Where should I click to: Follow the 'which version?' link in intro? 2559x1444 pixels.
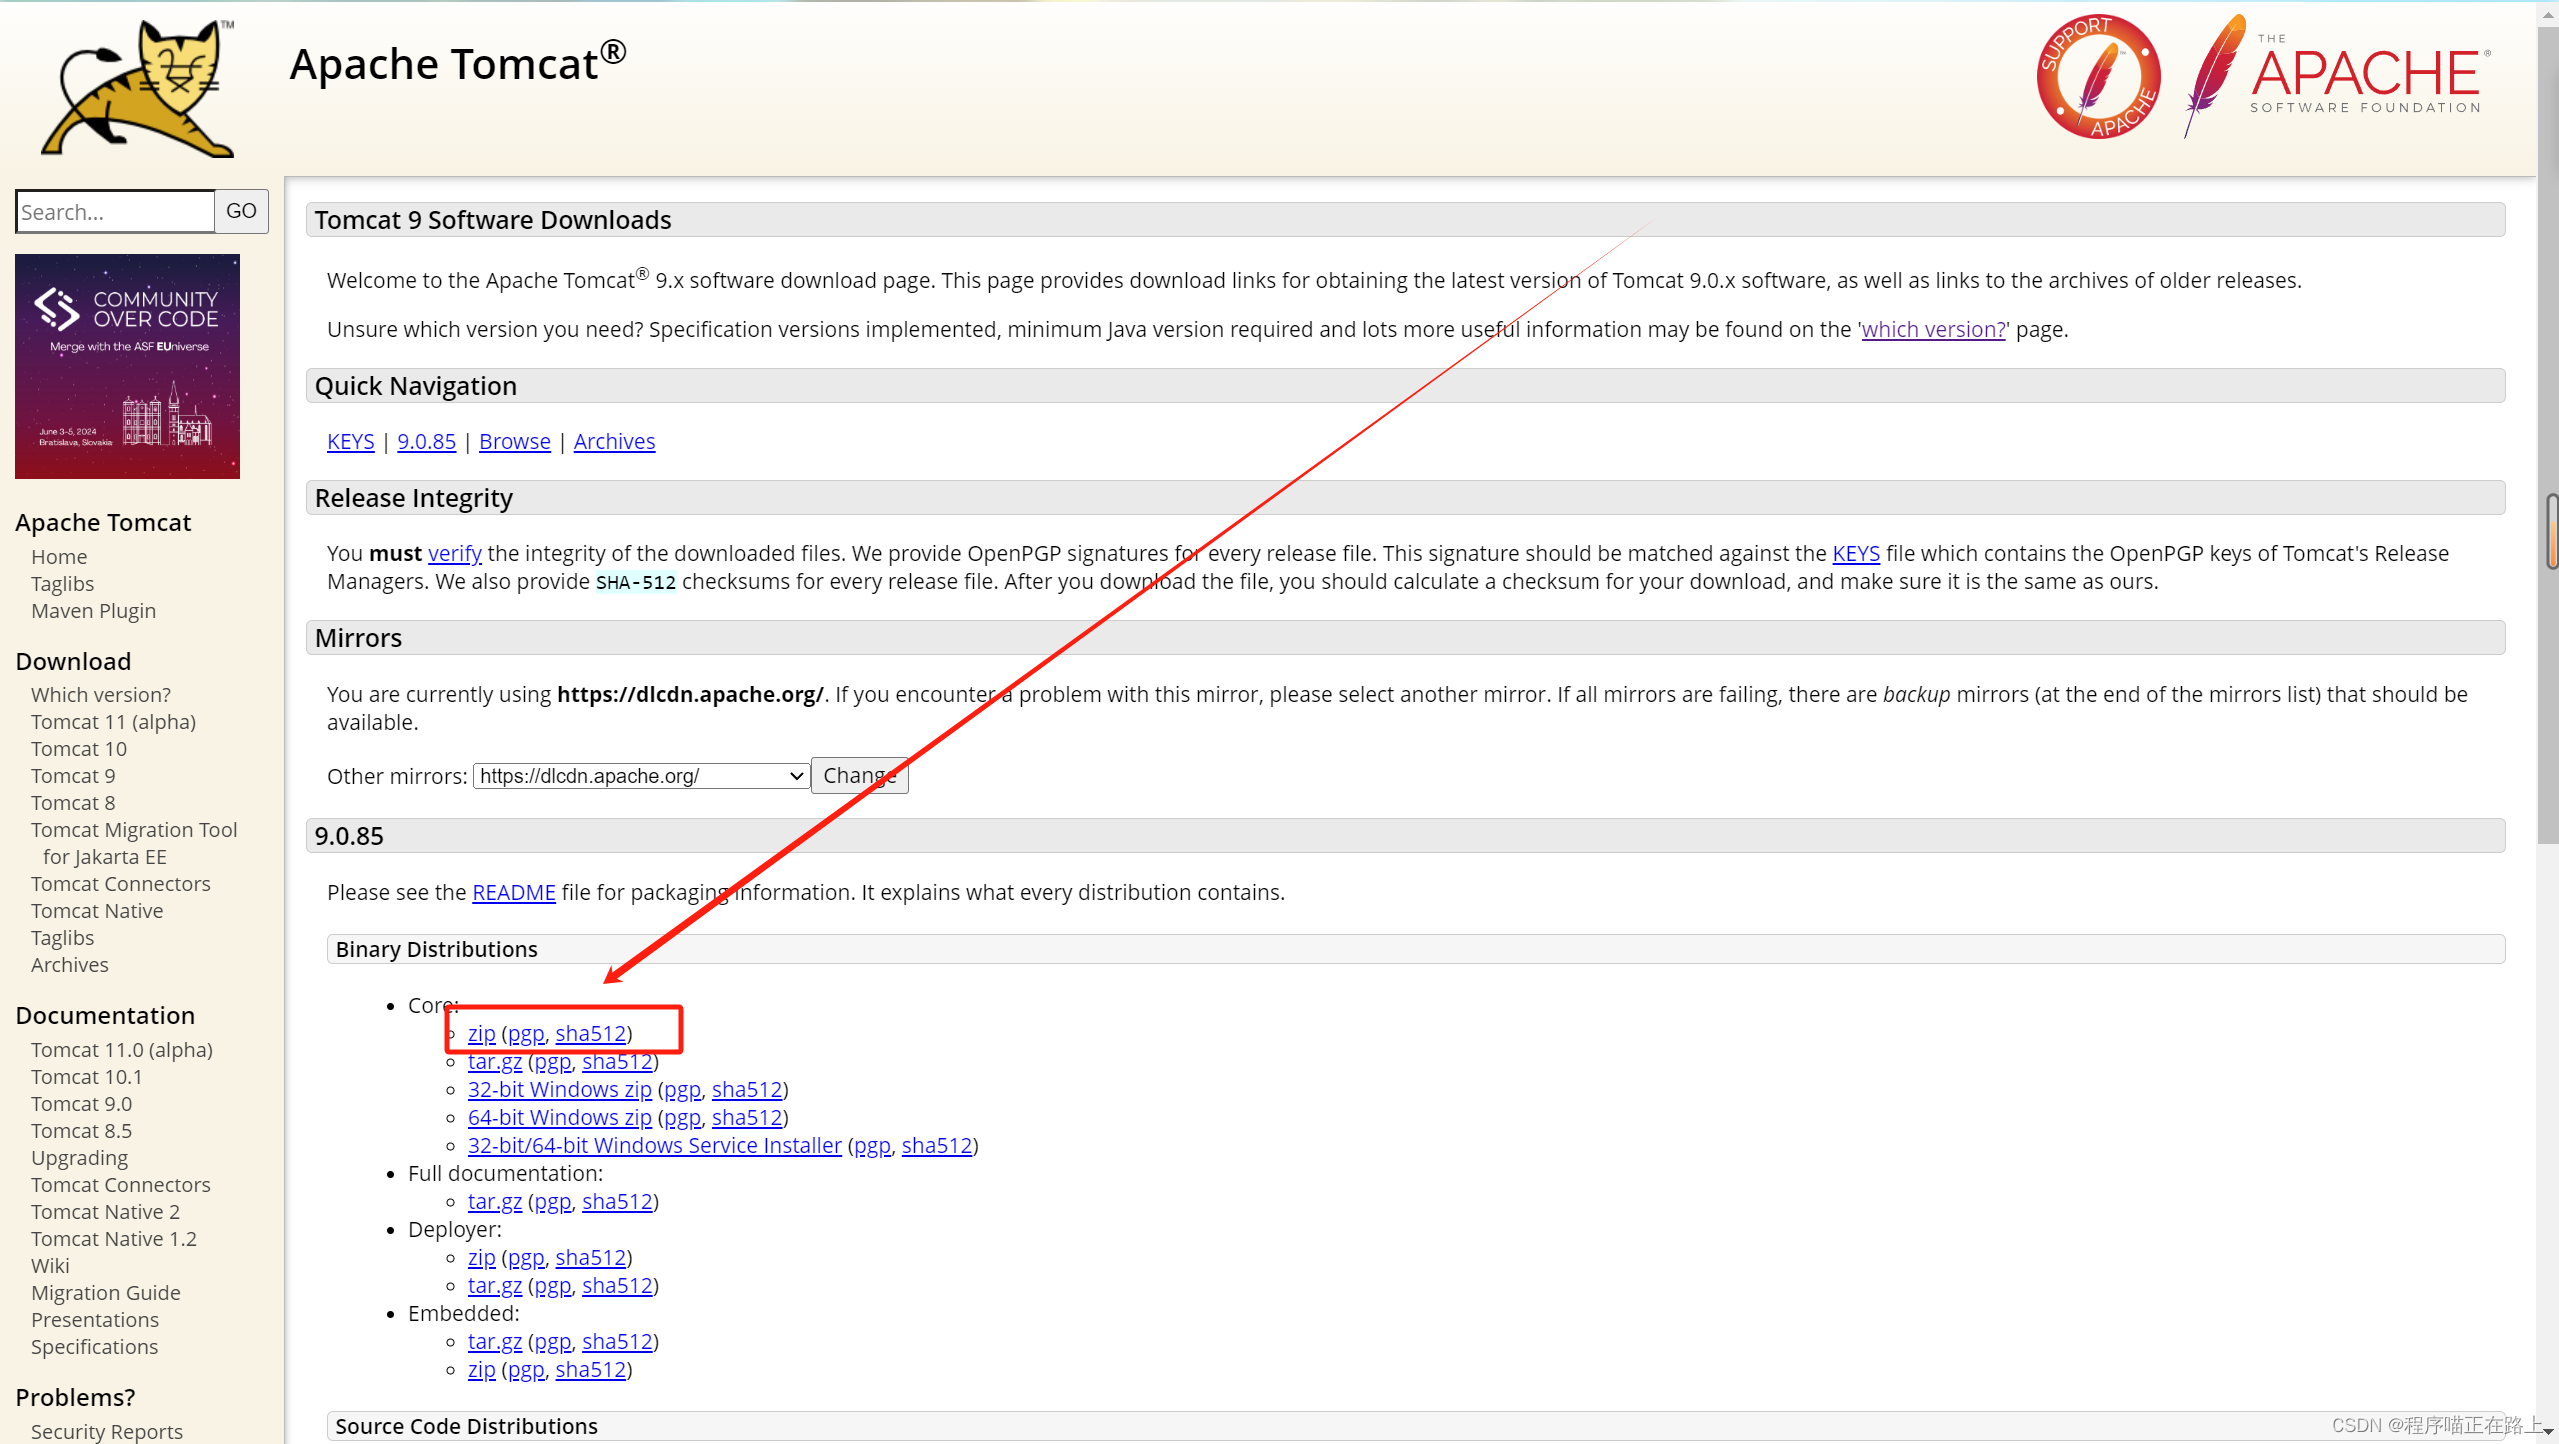[x=1933, y=330]
